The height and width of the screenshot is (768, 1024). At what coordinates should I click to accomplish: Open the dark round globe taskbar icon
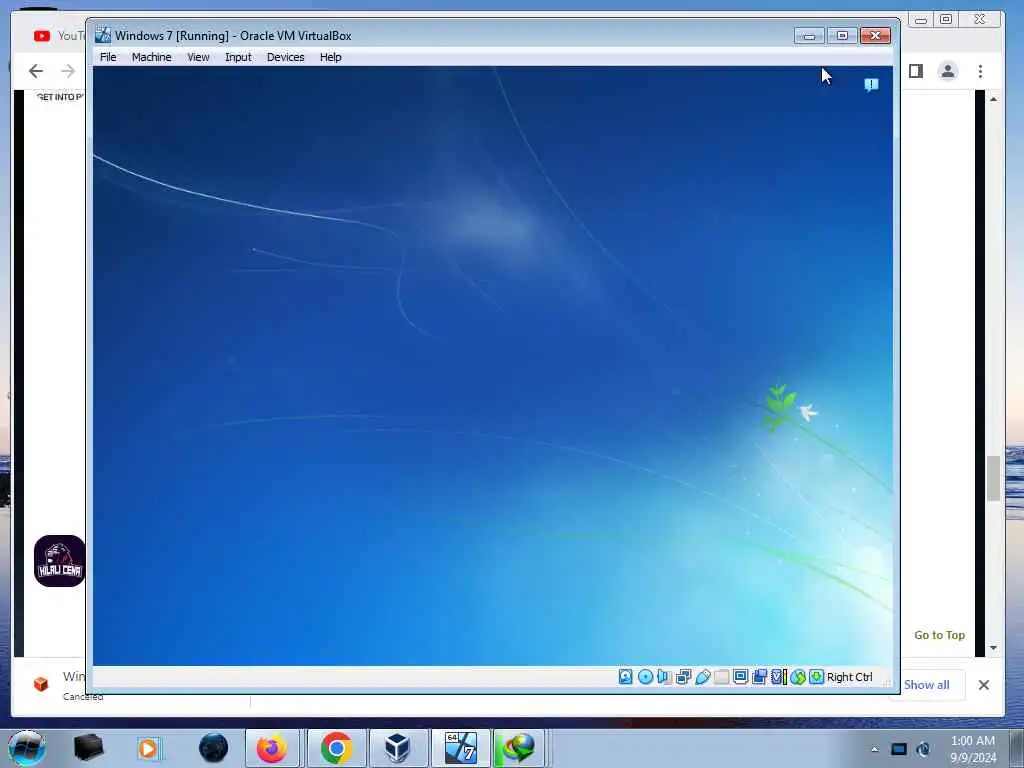click(213, 748)
